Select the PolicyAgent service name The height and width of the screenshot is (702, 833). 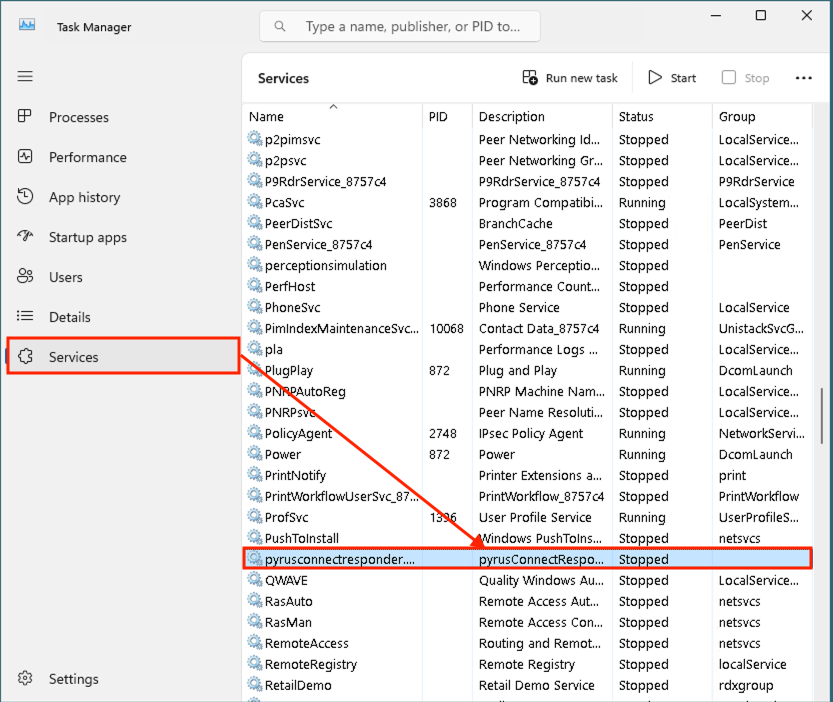(x=298, y=434)
